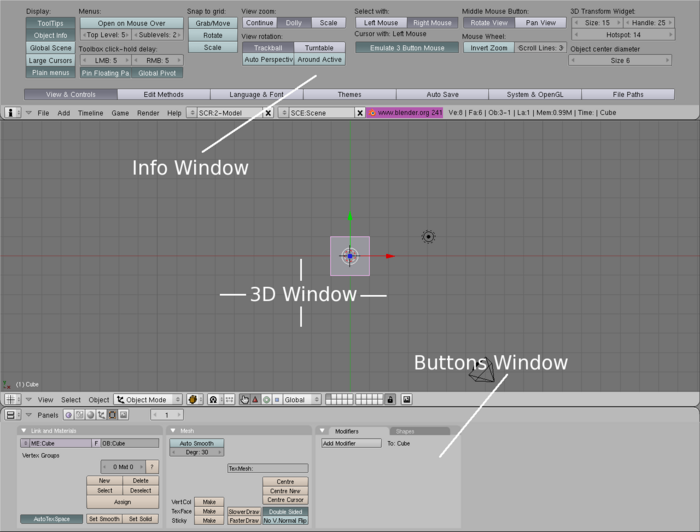Adjust the Size 6 object center slider
Image resolution: width=700 pixels, height=532 pixels.
pos(620,60)
